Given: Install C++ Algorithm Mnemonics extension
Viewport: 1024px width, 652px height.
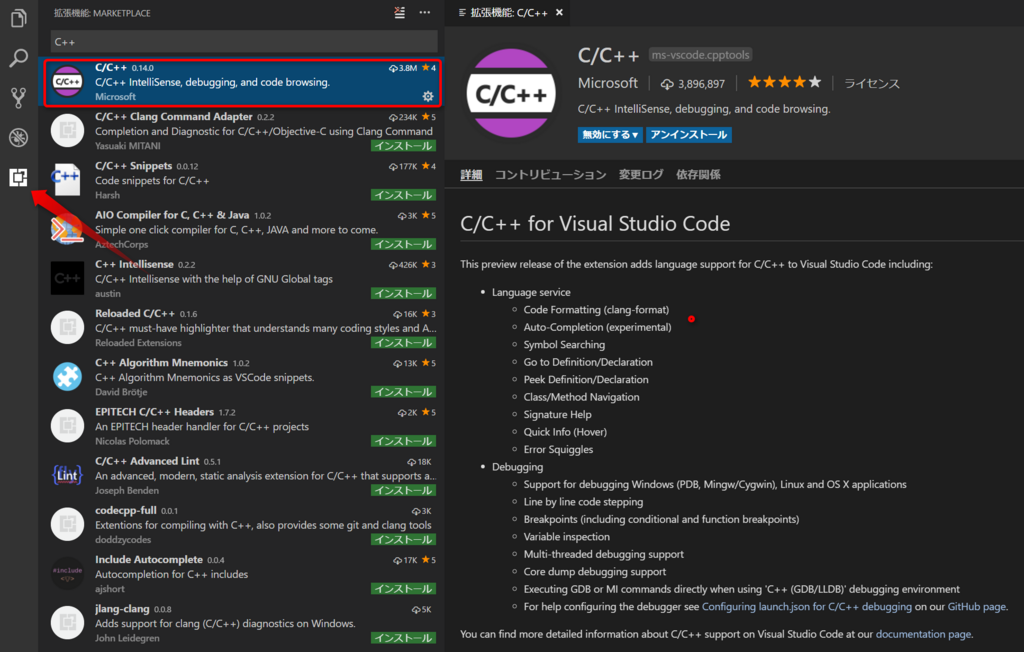Looking at the screenshot, I should (x=404, y=392).
